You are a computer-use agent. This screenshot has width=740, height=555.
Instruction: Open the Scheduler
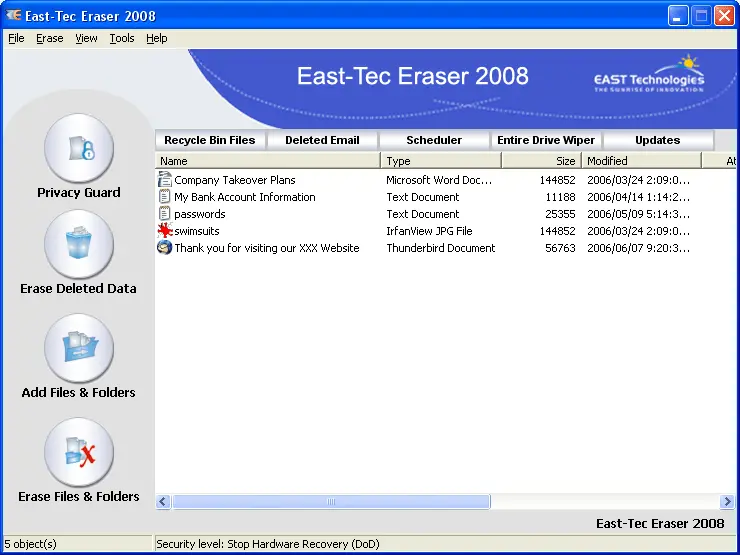pos(434,140)
